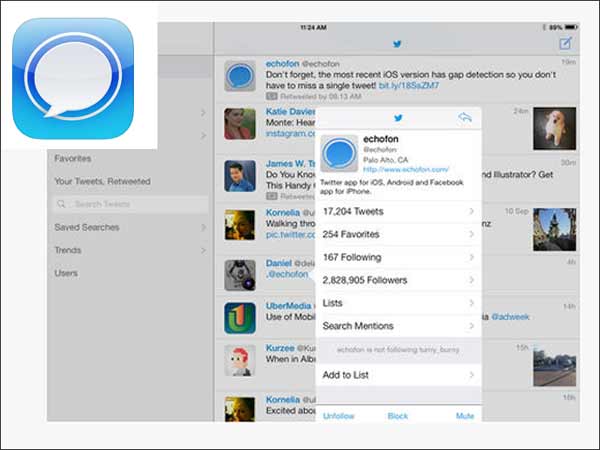Focus the Search Tweets field
600x450 pixels.
[x=130, y=204]
